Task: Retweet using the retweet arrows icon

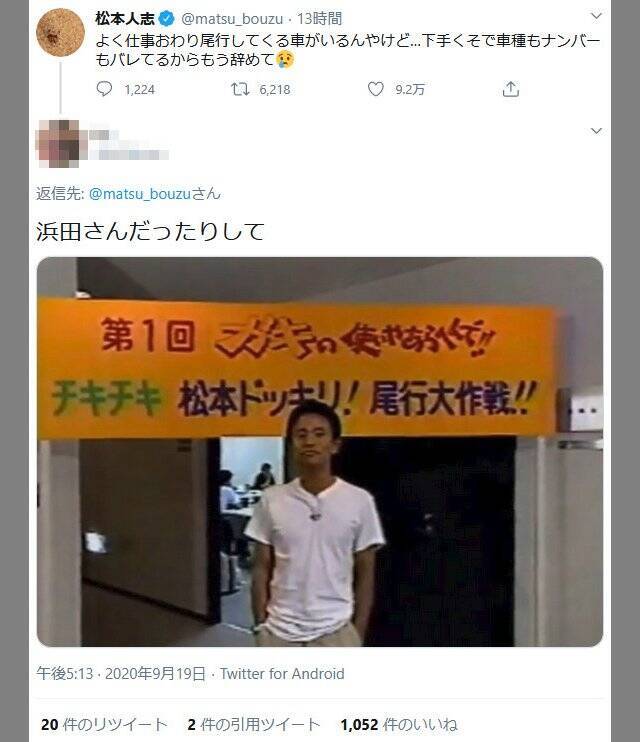Action: click(x=240, y=89)
